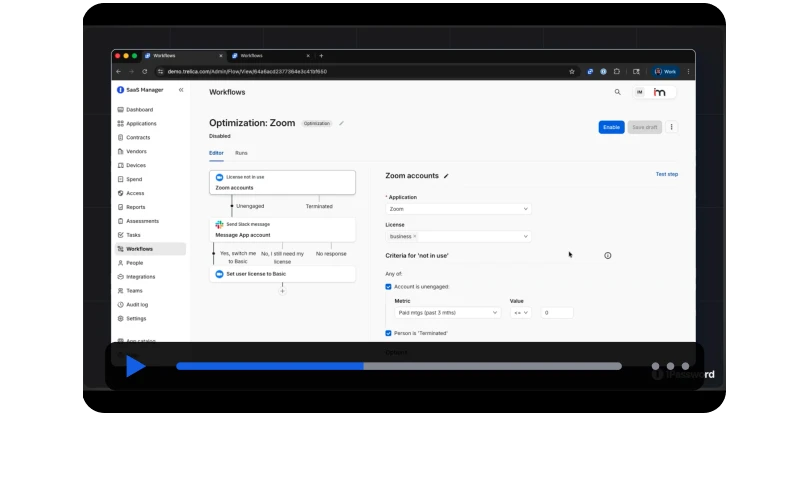This screenshot has height=504, width=810.
Task: Switch to the Runs tab
Action: point(241,153)
